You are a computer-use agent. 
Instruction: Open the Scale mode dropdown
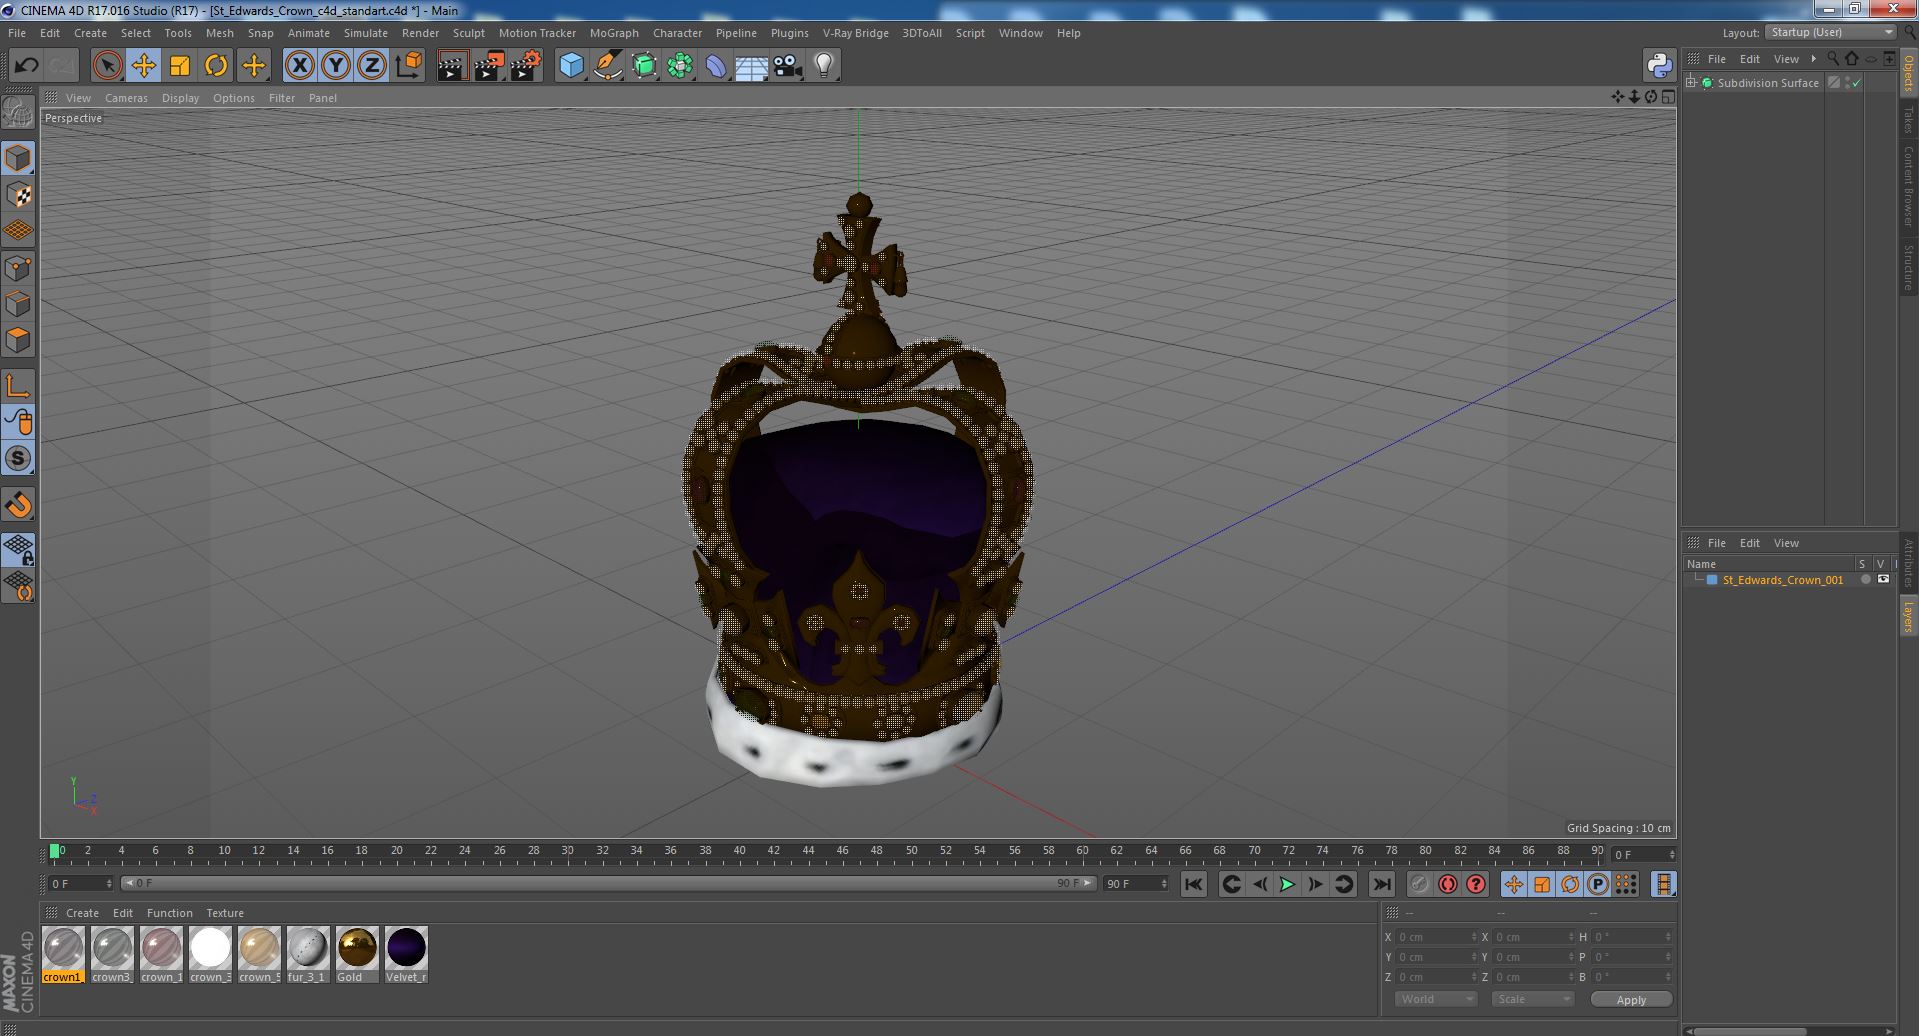[1531, 999]
